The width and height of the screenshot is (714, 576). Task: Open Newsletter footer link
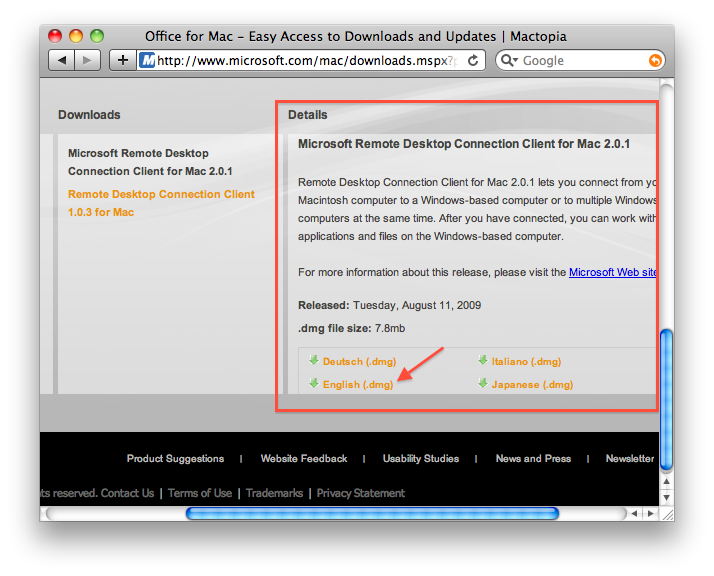[630, 459]
